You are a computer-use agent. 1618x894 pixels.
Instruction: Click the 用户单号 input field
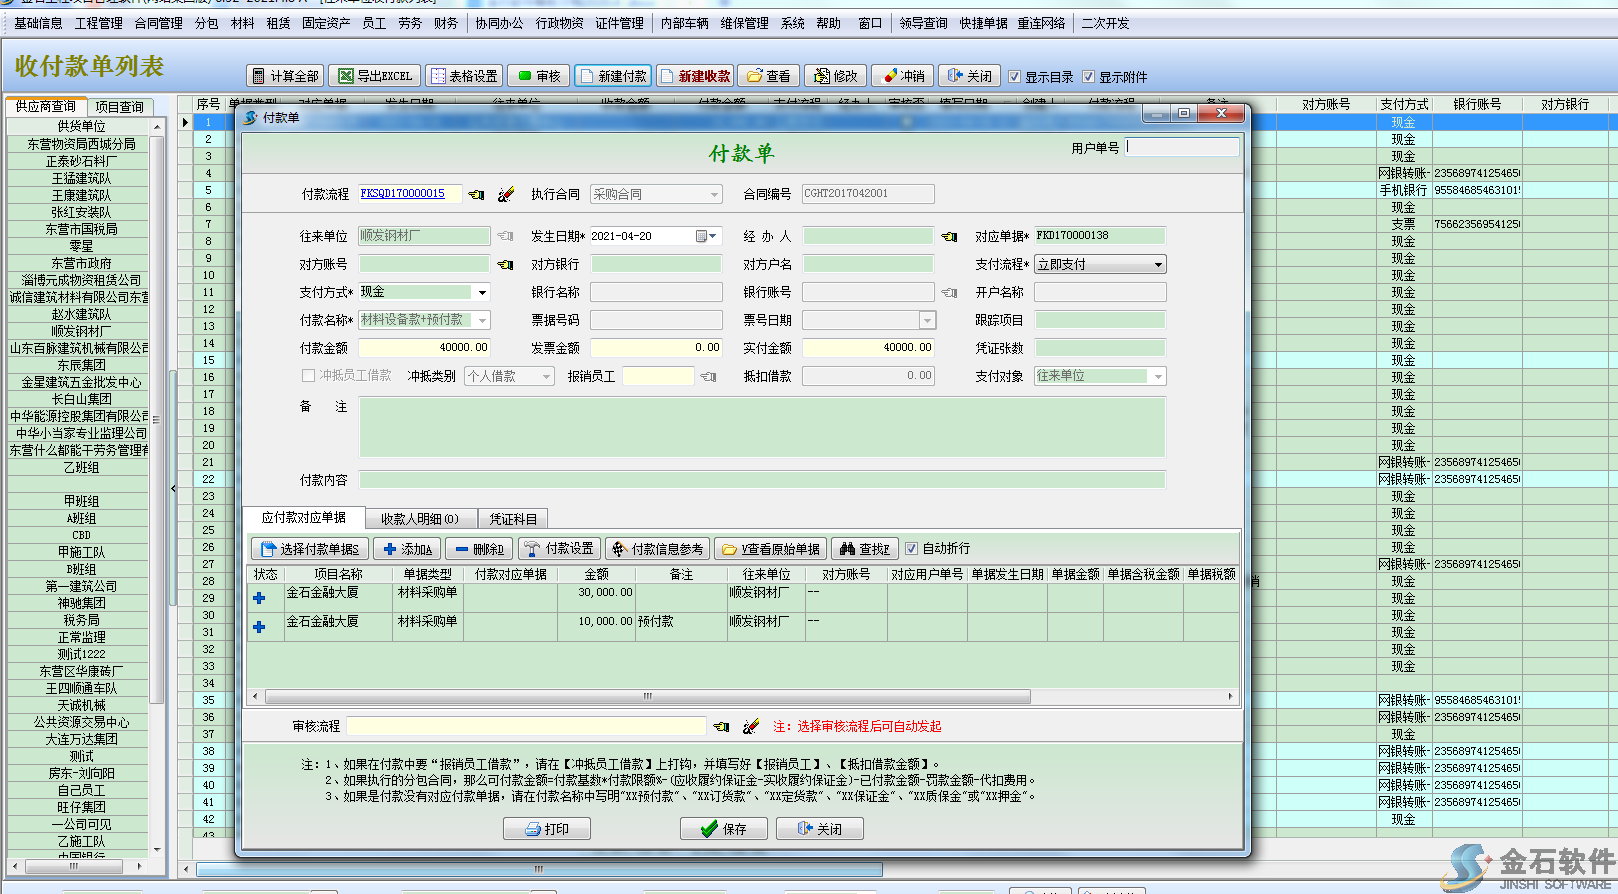click(1183, 147)
